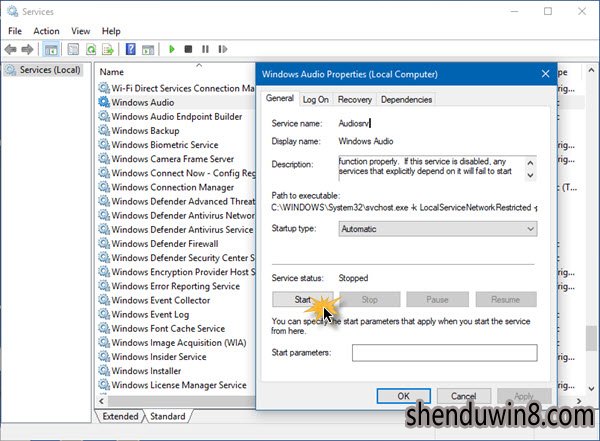Open the Startup type dropdown
Image resolution: width=600 pixels, height=441 pixels.
(x=438, y=229)
